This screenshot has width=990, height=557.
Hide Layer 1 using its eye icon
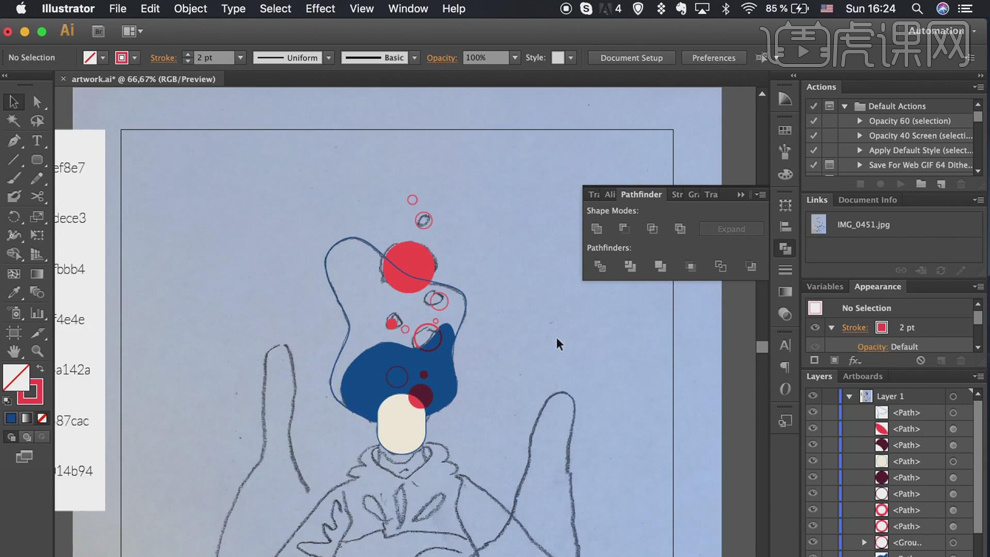click(813, 396)
